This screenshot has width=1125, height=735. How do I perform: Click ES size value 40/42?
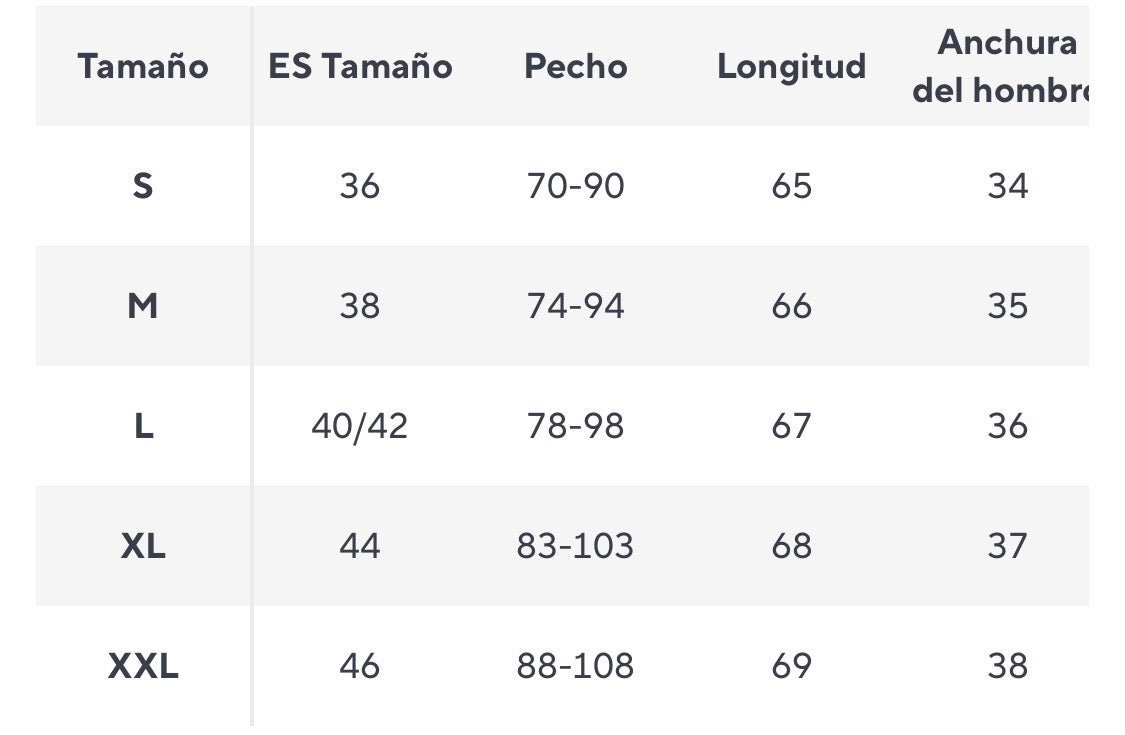click(360, 426)
